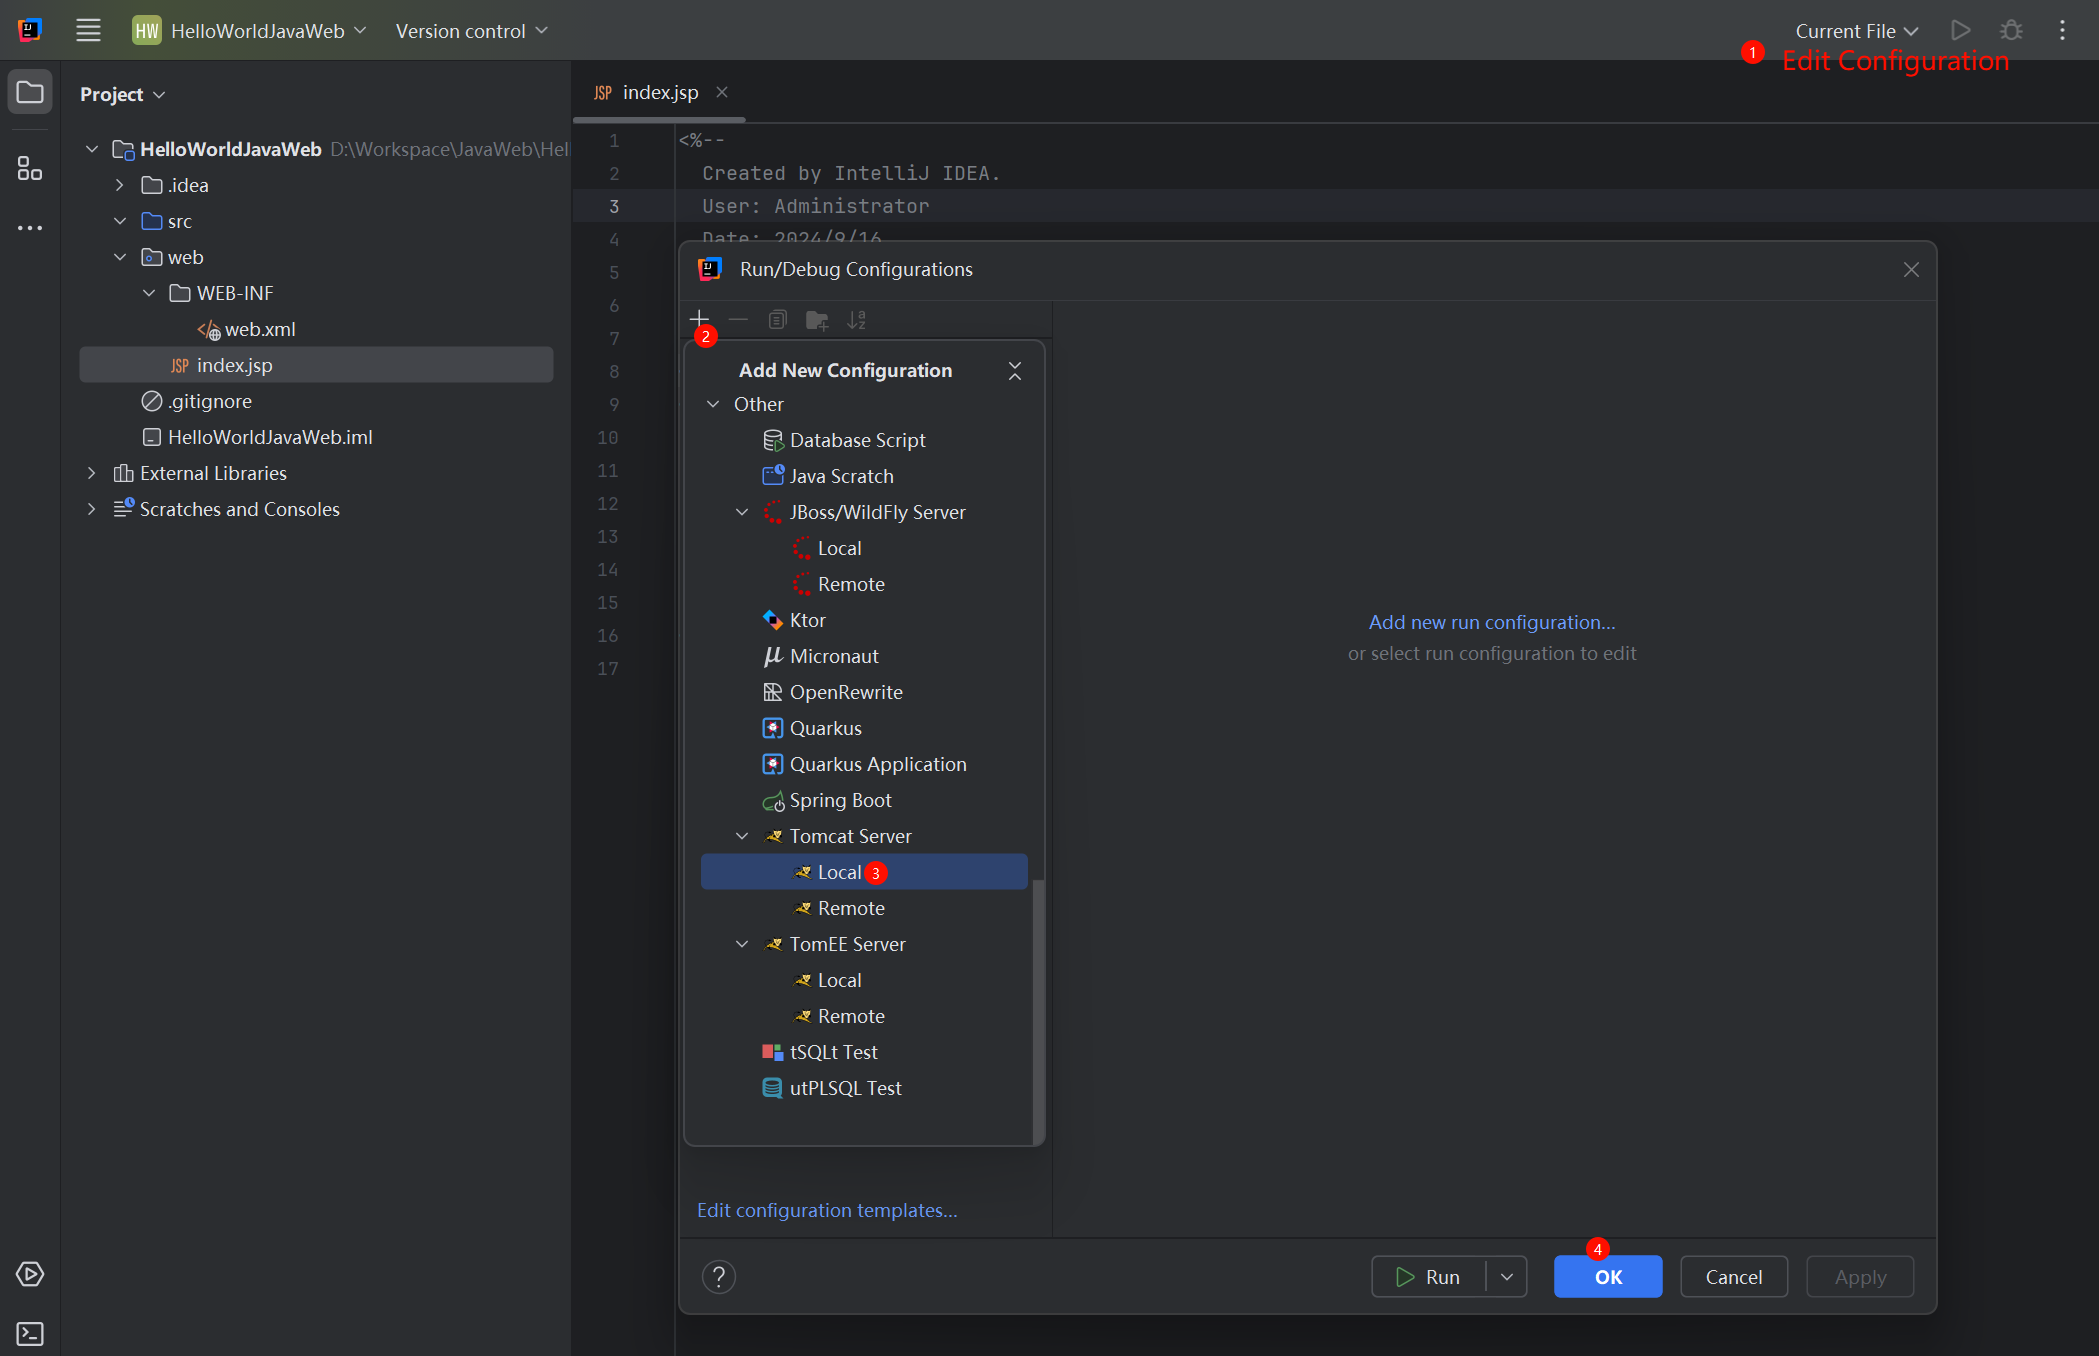
Task: Open the Terminal tool window icon
Action: pyautogui.click(x=30, y=1333)
